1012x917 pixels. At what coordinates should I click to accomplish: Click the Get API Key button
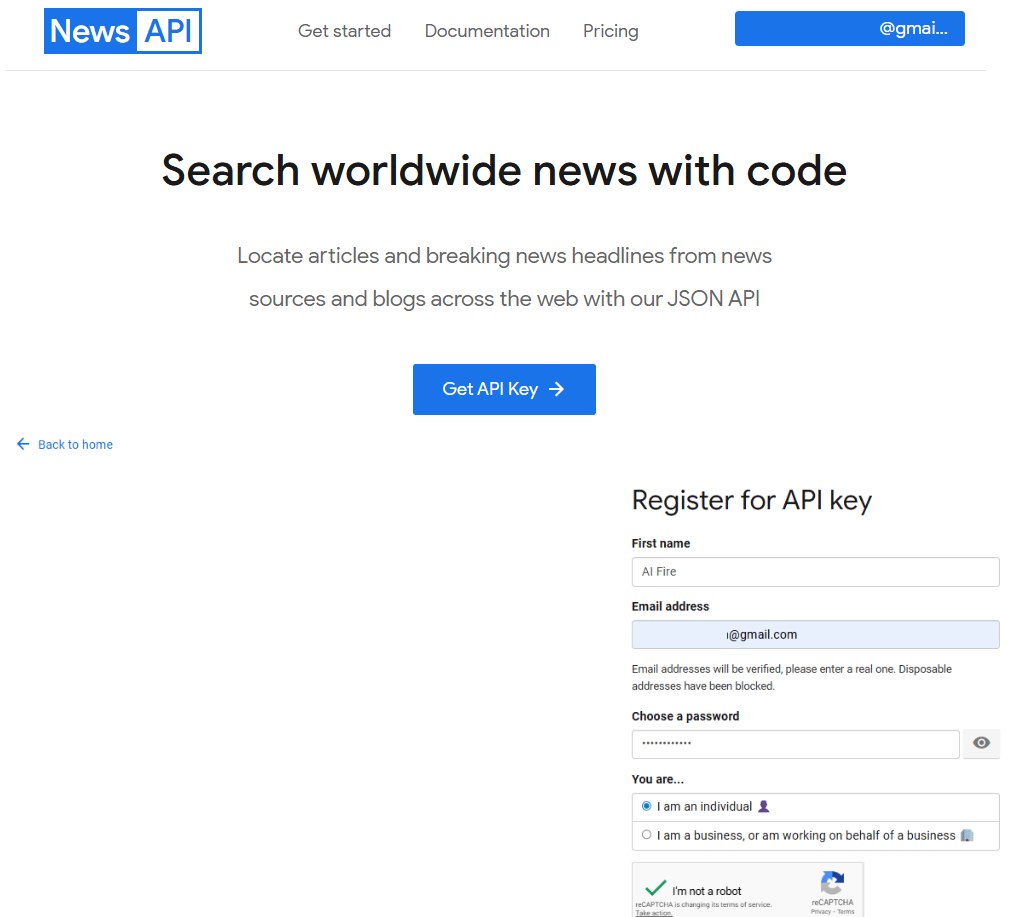point(504,389)
